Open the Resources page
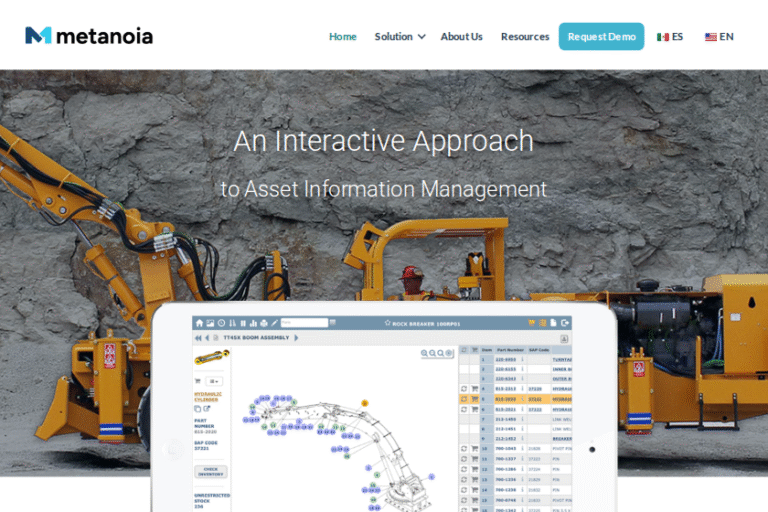 pos(525,37)
